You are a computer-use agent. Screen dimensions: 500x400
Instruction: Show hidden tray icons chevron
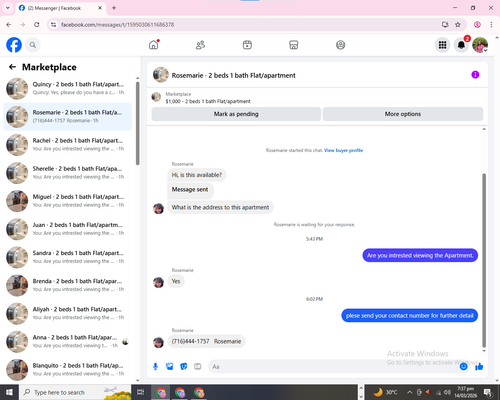pyautogui.click(x=409, y=392)
